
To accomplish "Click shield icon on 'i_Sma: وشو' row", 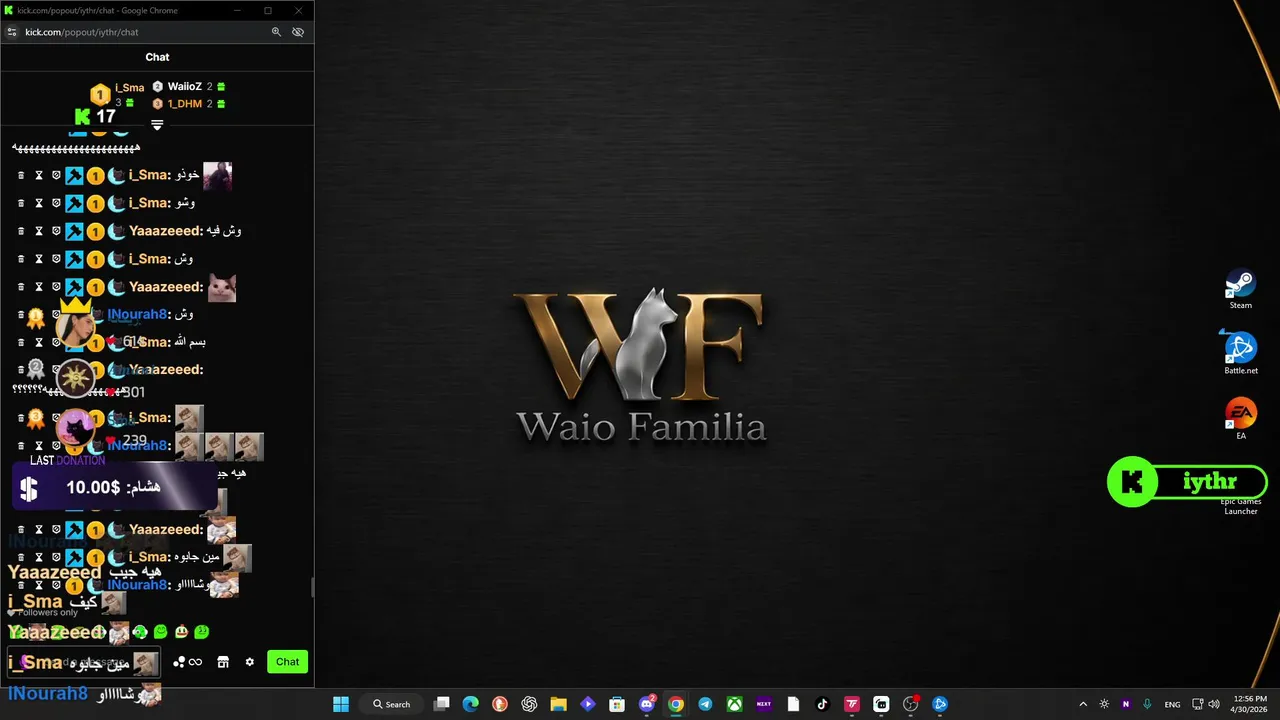I will 56,203.
